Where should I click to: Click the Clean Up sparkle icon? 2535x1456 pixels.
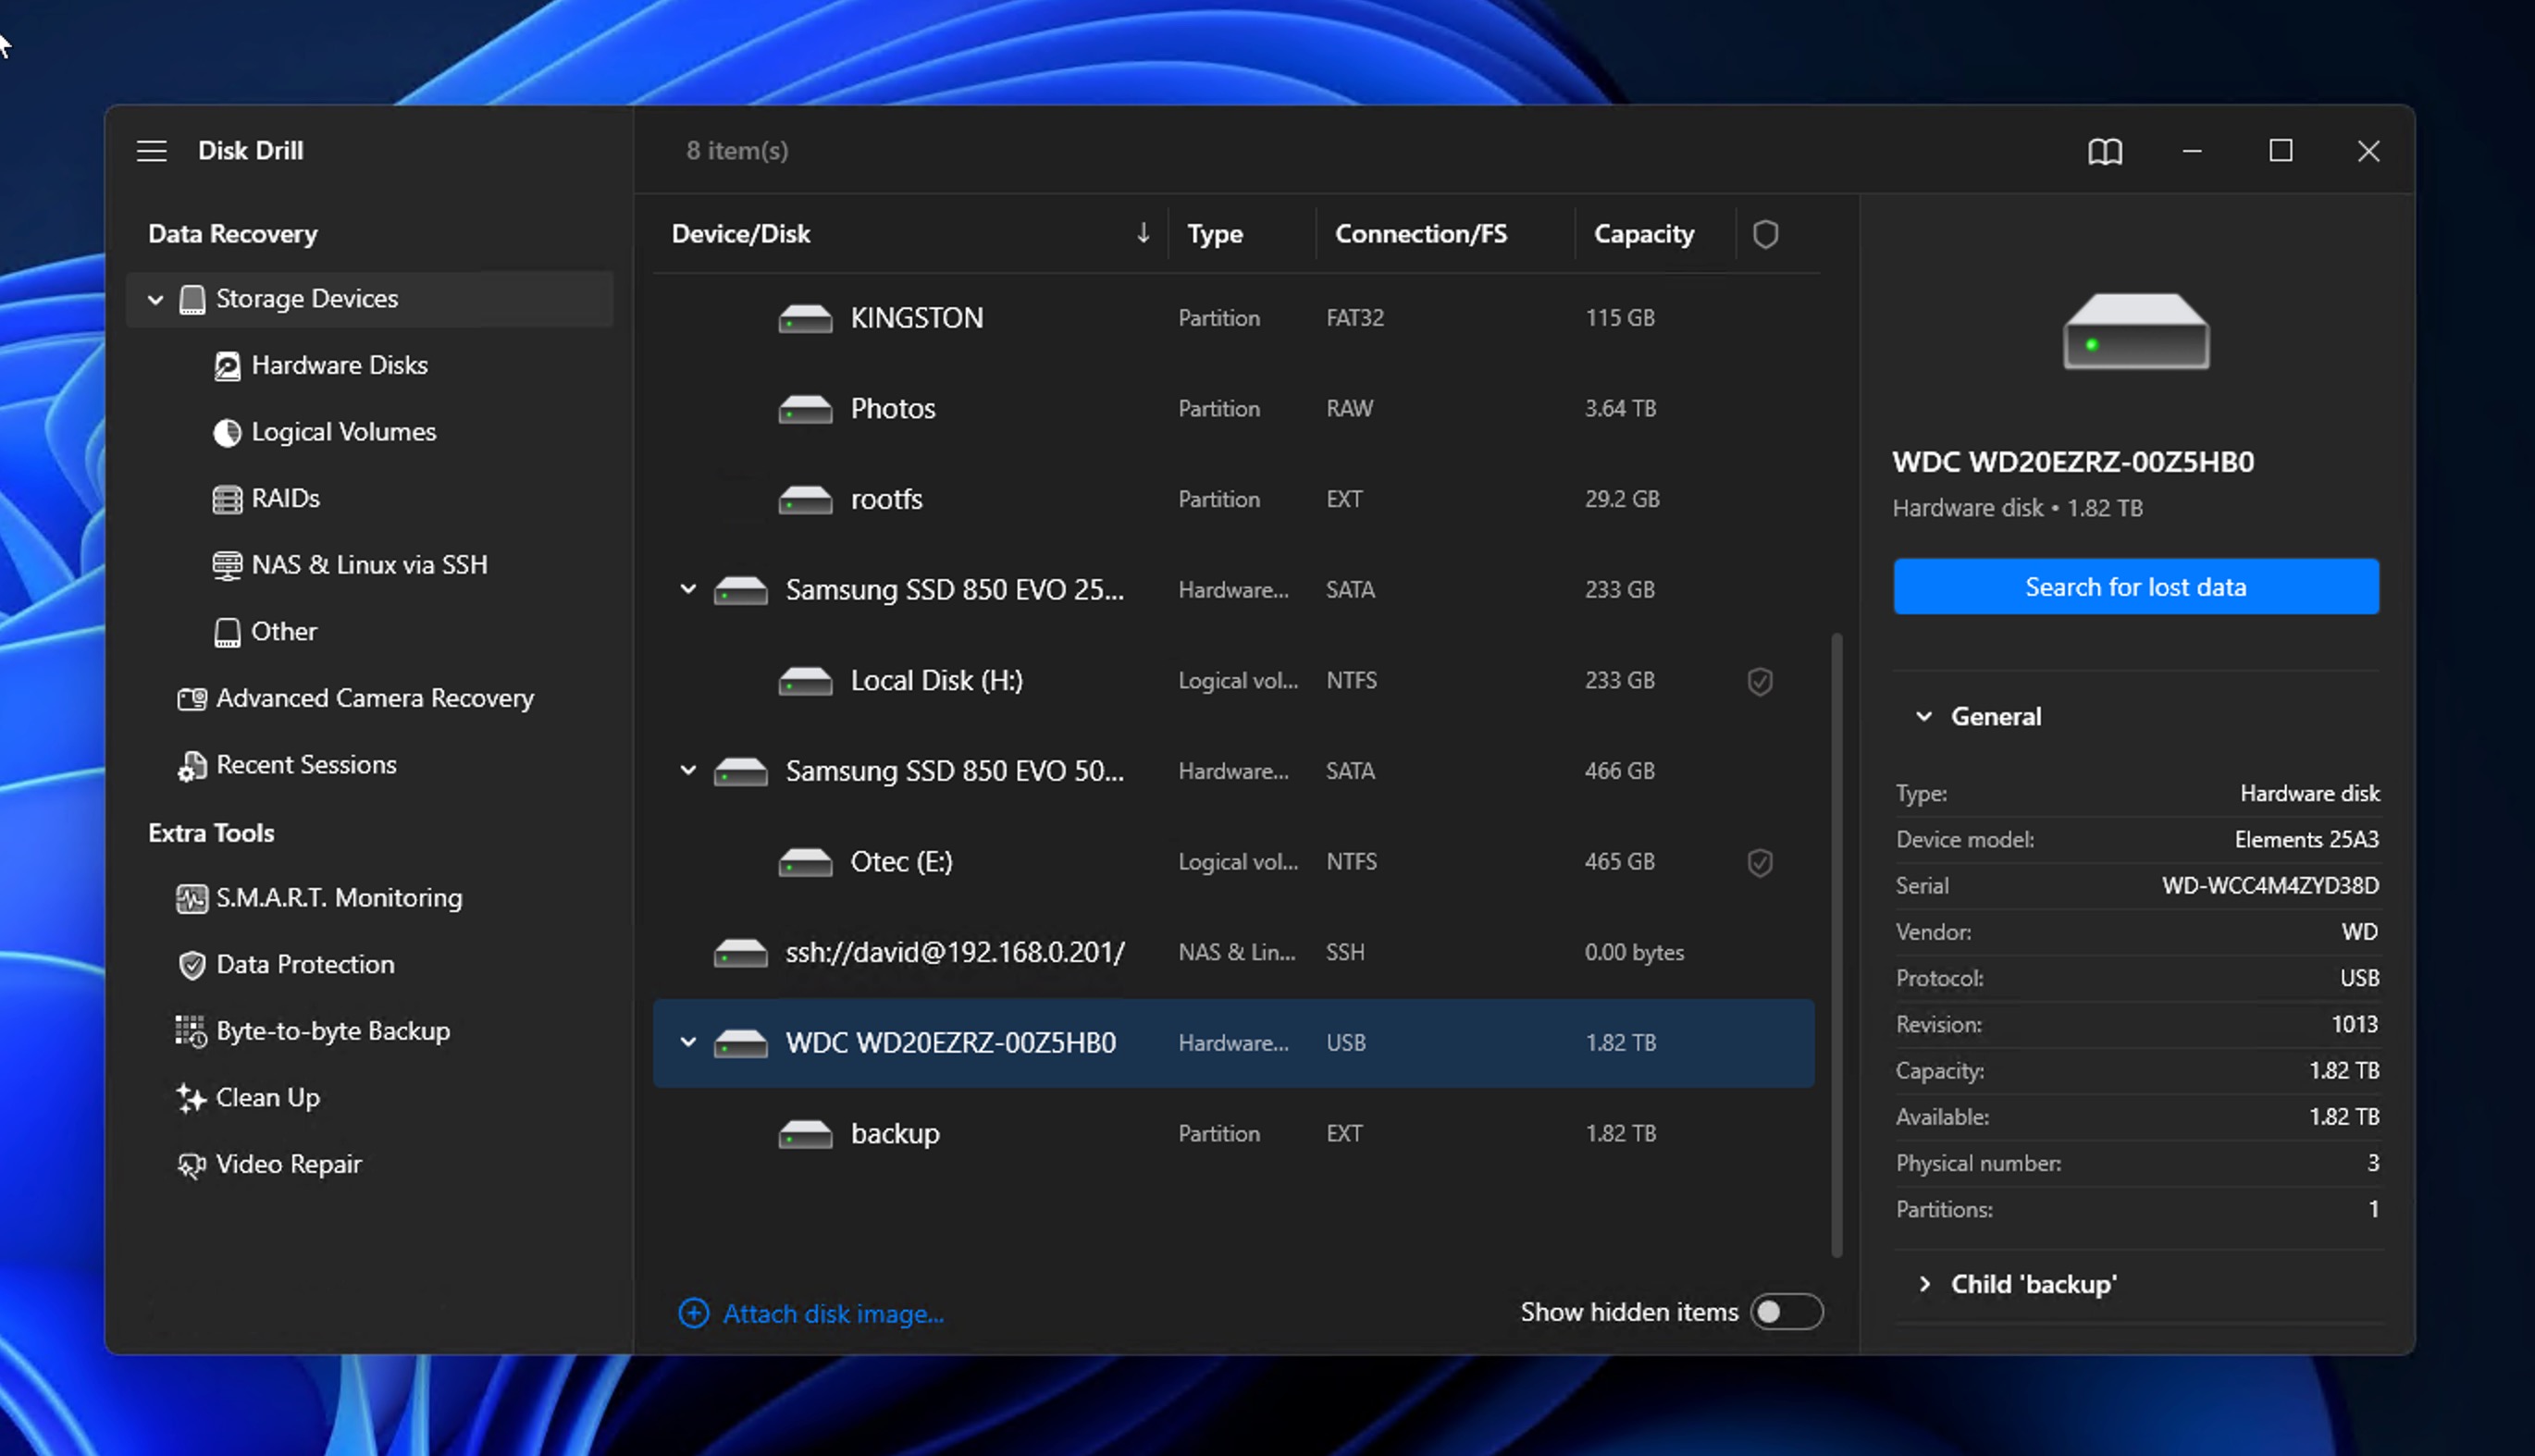coord(191,1098)
